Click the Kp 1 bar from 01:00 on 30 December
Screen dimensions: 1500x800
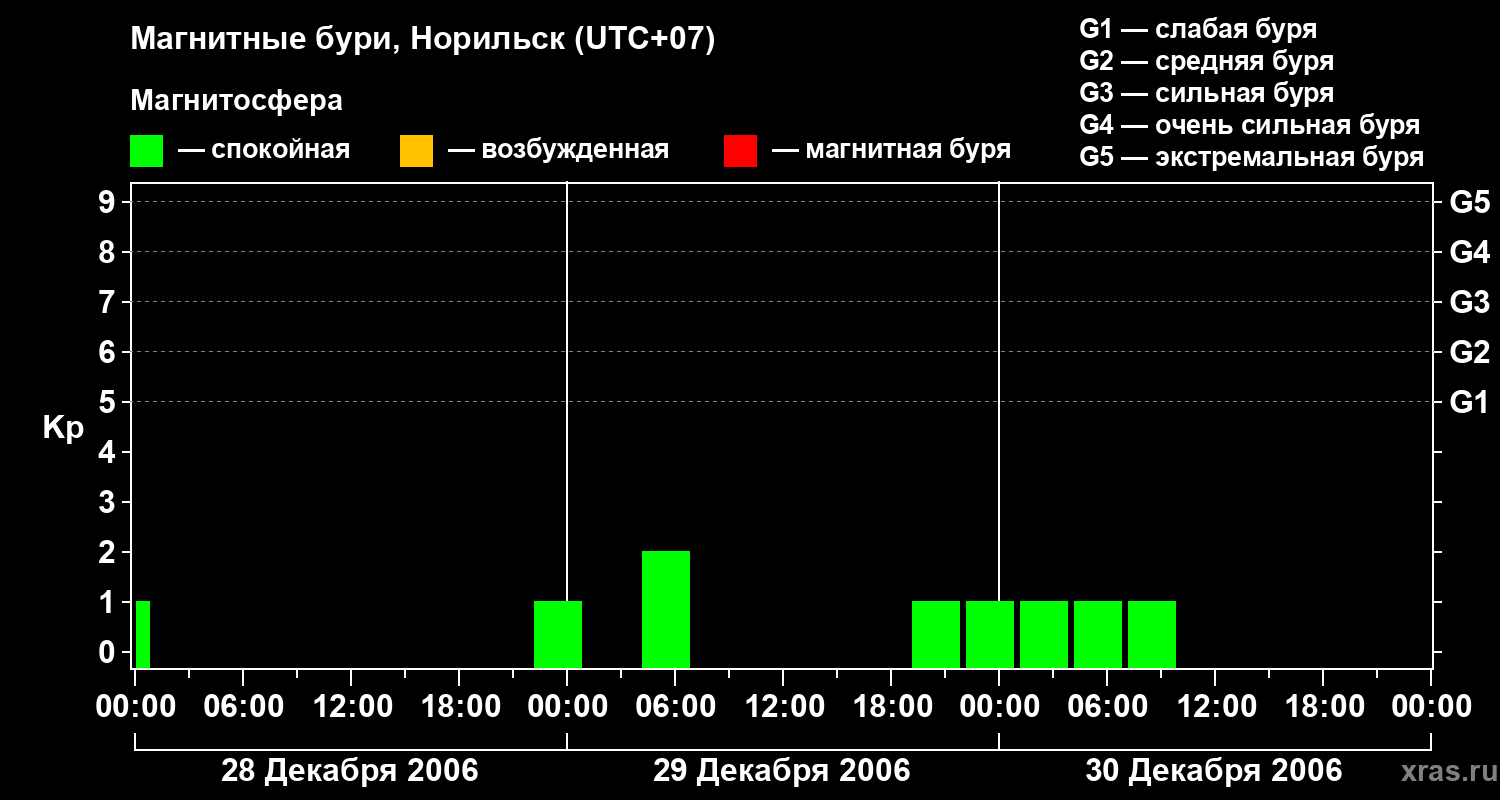[1044, 634]
